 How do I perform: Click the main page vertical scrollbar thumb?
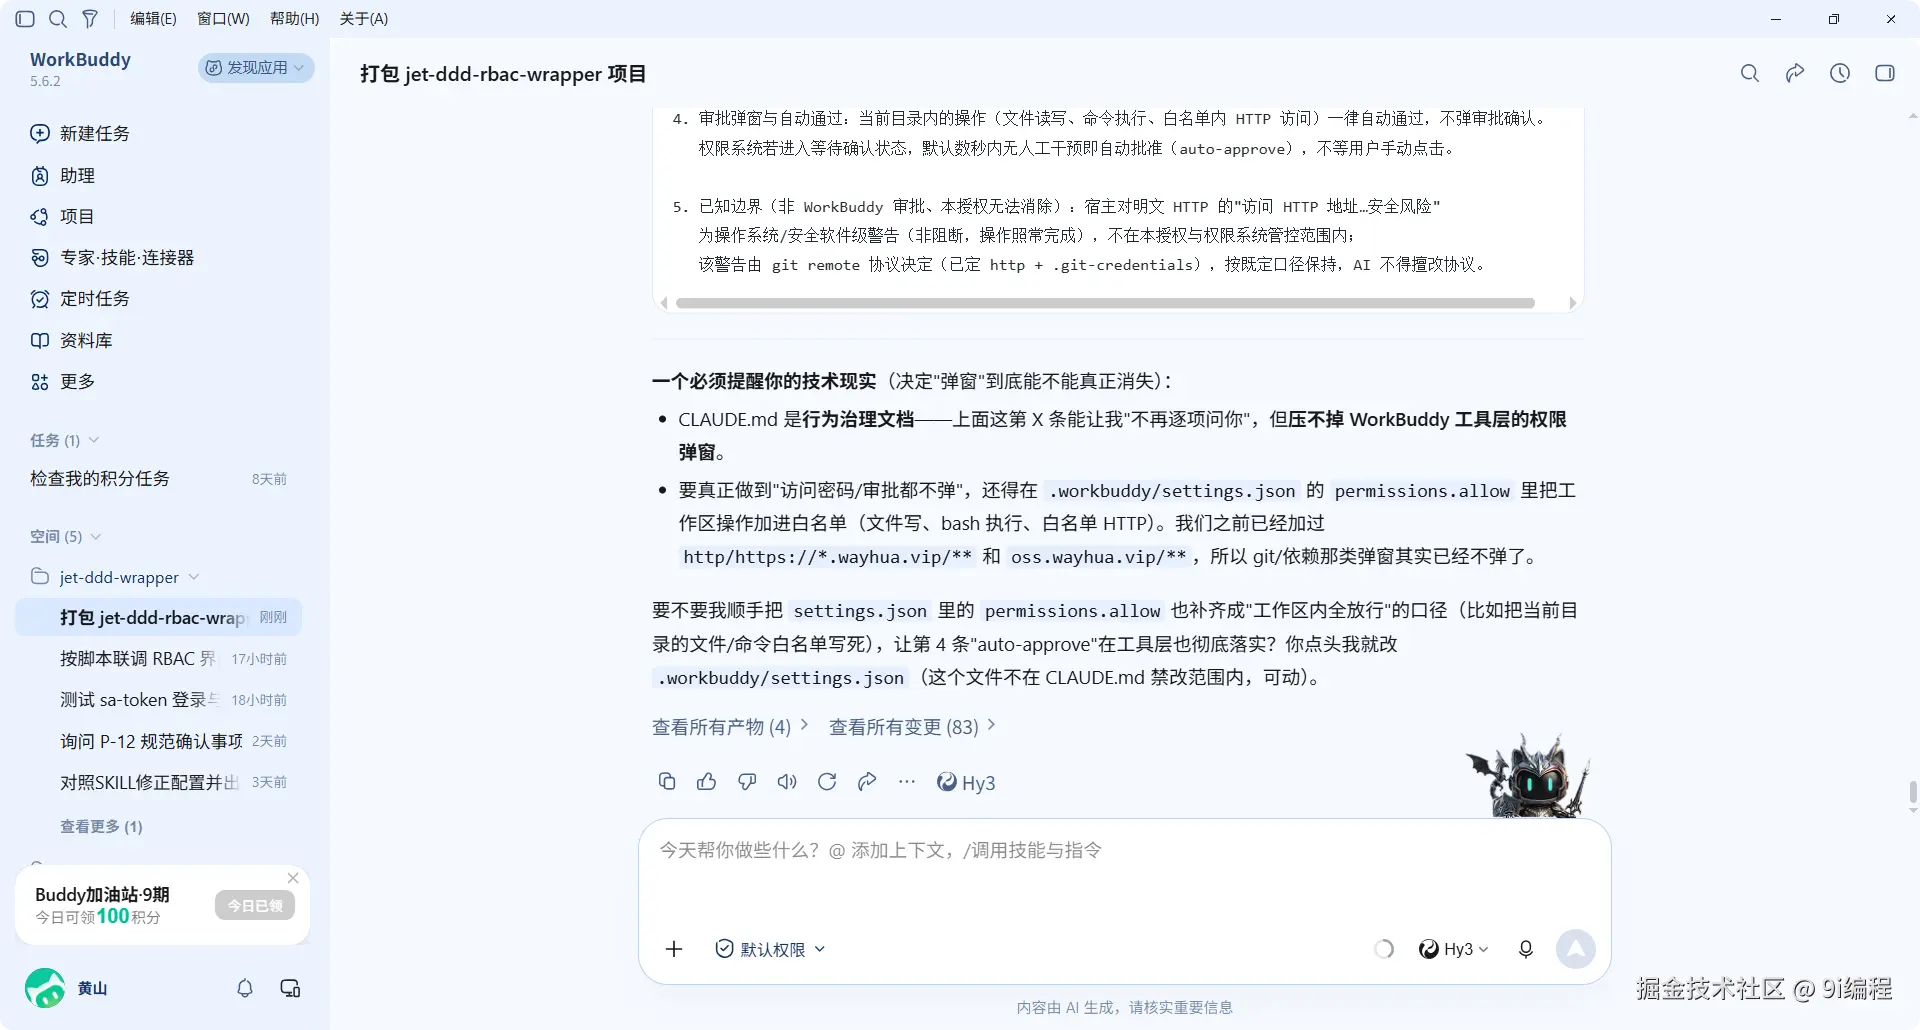[x=1912, y=793]
